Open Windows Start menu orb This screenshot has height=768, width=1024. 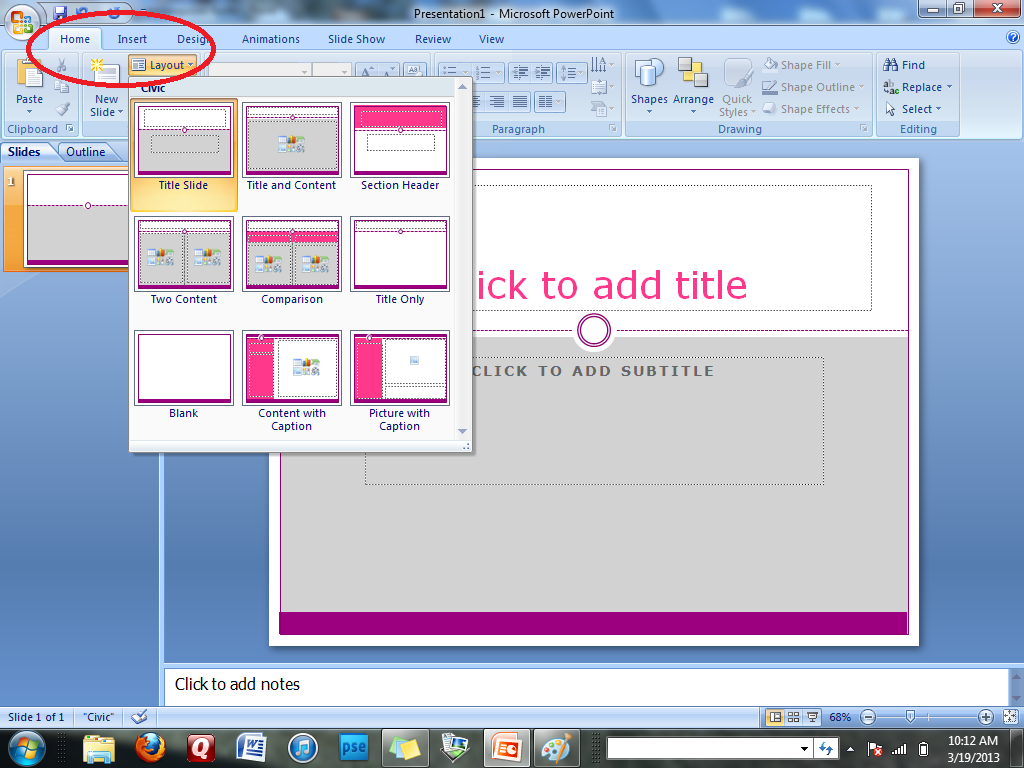tap(27, 748)
